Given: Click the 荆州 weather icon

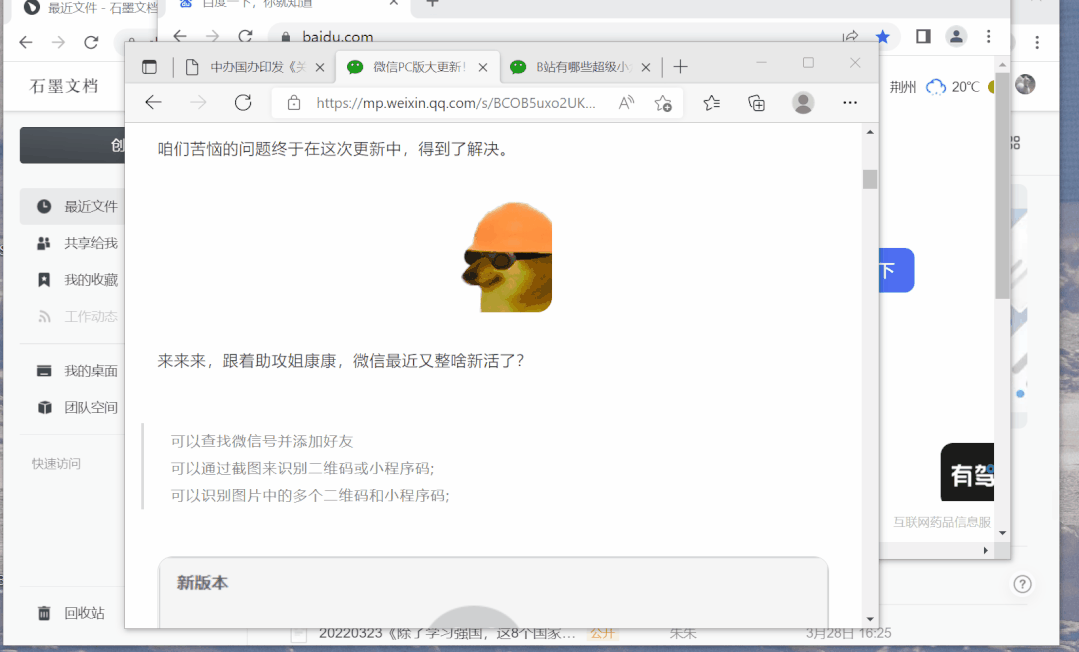Looking at the screenshot, I should click(935, 87).
